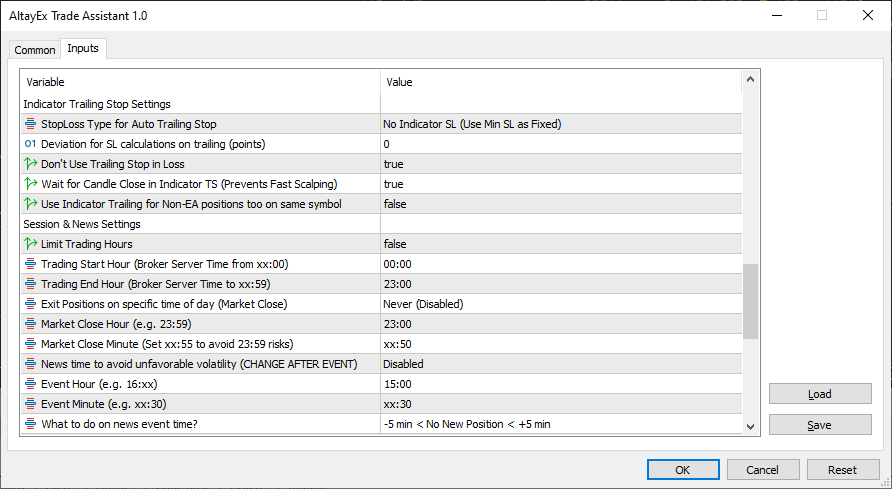Toggle Use Indicator Trailing for Non-EA value false
The width and height of the screenshot is (892, 489).
pos(561,204)
